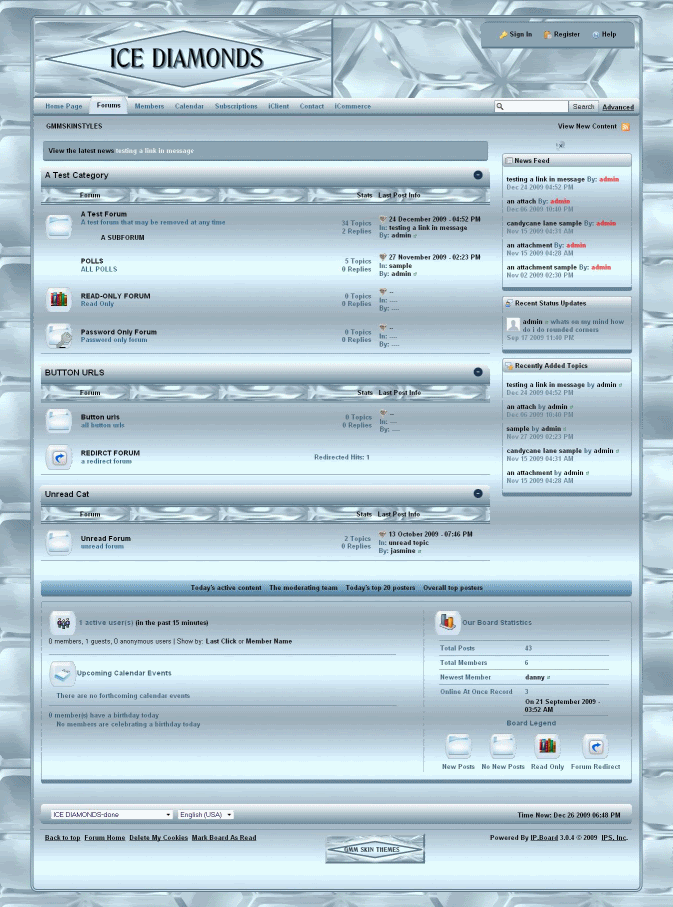Viewport: 673px width, 907px height.
Task: Click the Upcoming Calendar Events icon
Action: [62, 673]
